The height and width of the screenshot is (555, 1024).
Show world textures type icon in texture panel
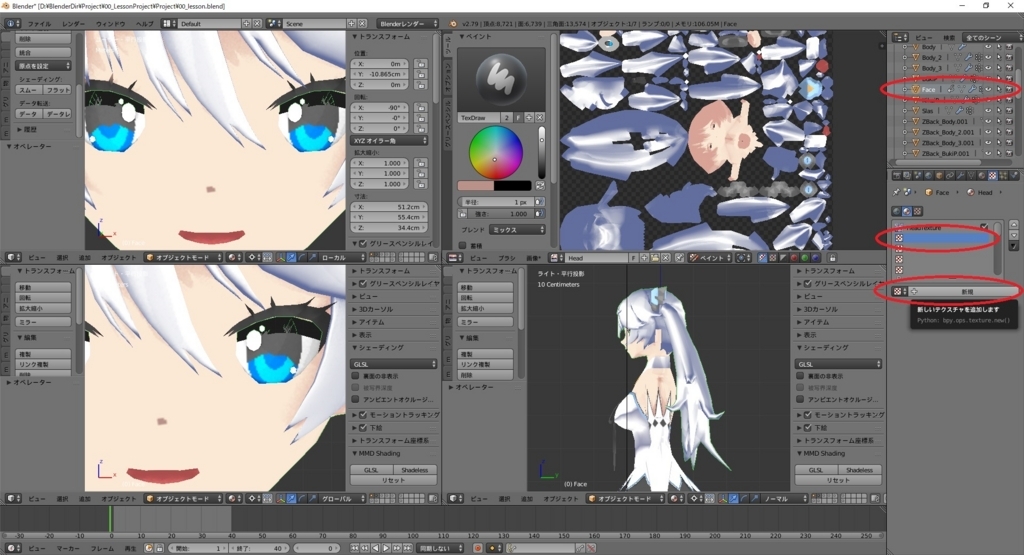tap(896, 211)
